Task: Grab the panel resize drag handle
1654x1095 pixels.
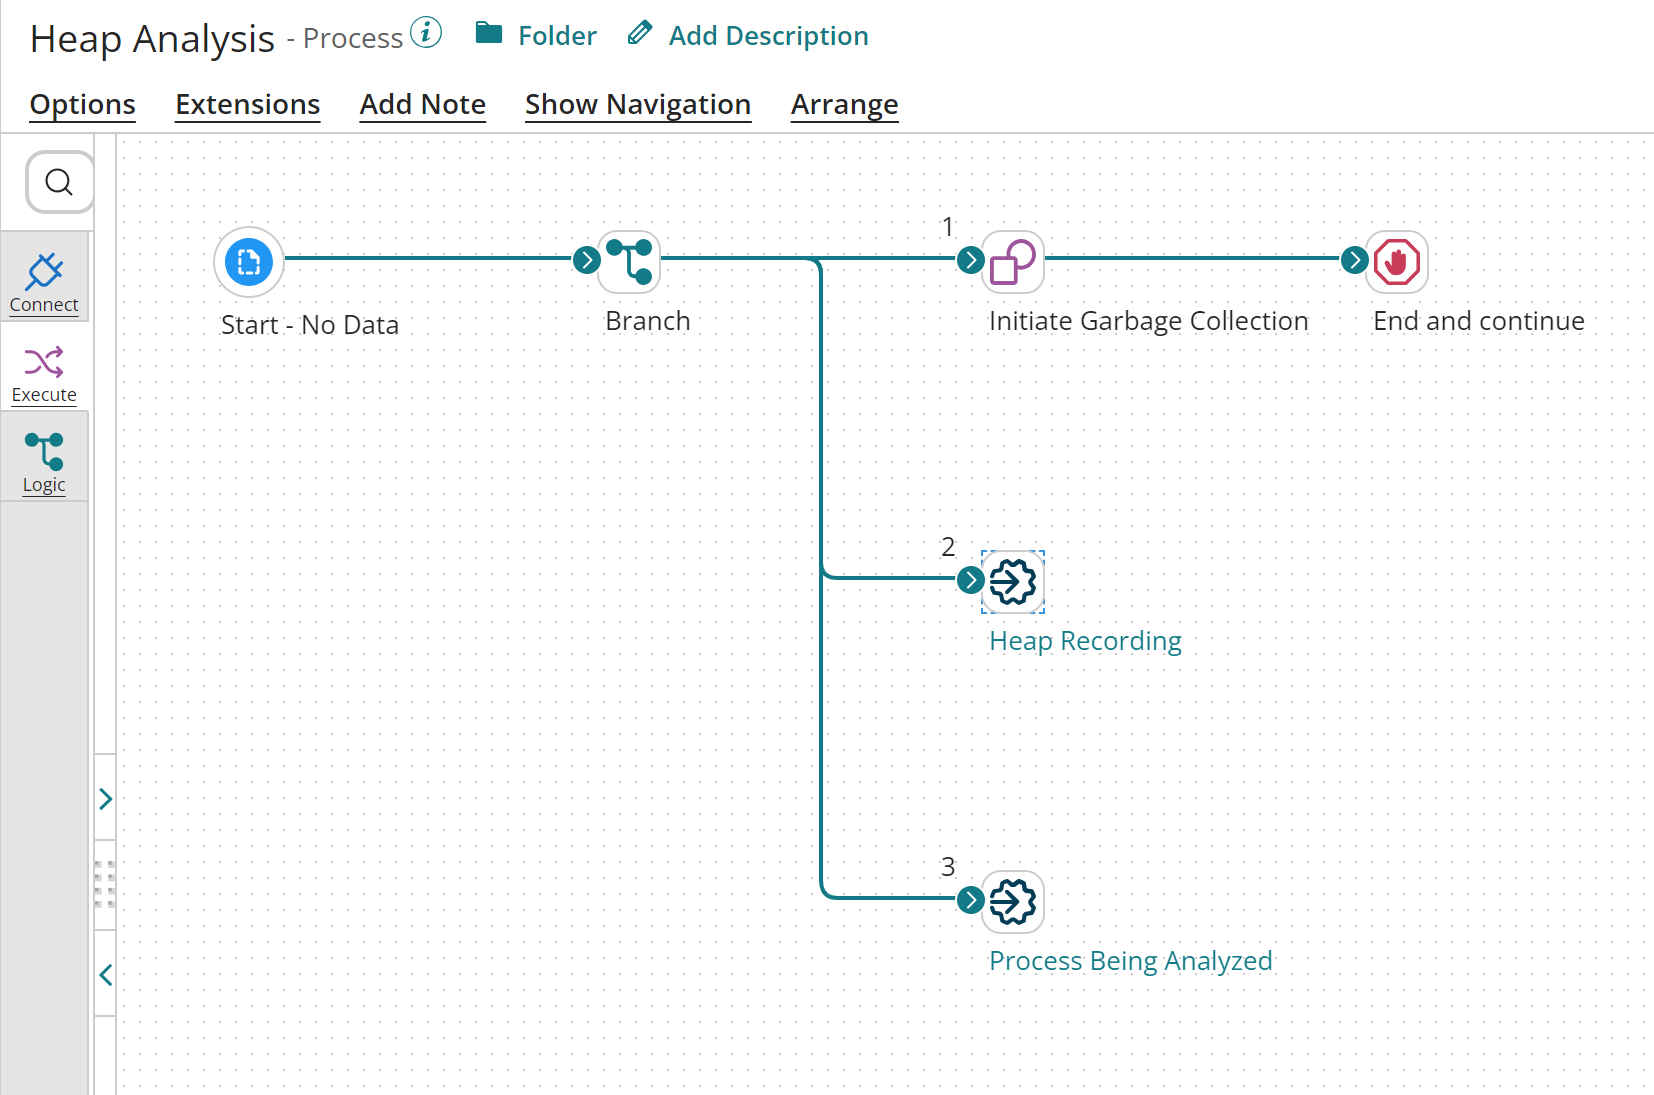Action: coord(105,884)
